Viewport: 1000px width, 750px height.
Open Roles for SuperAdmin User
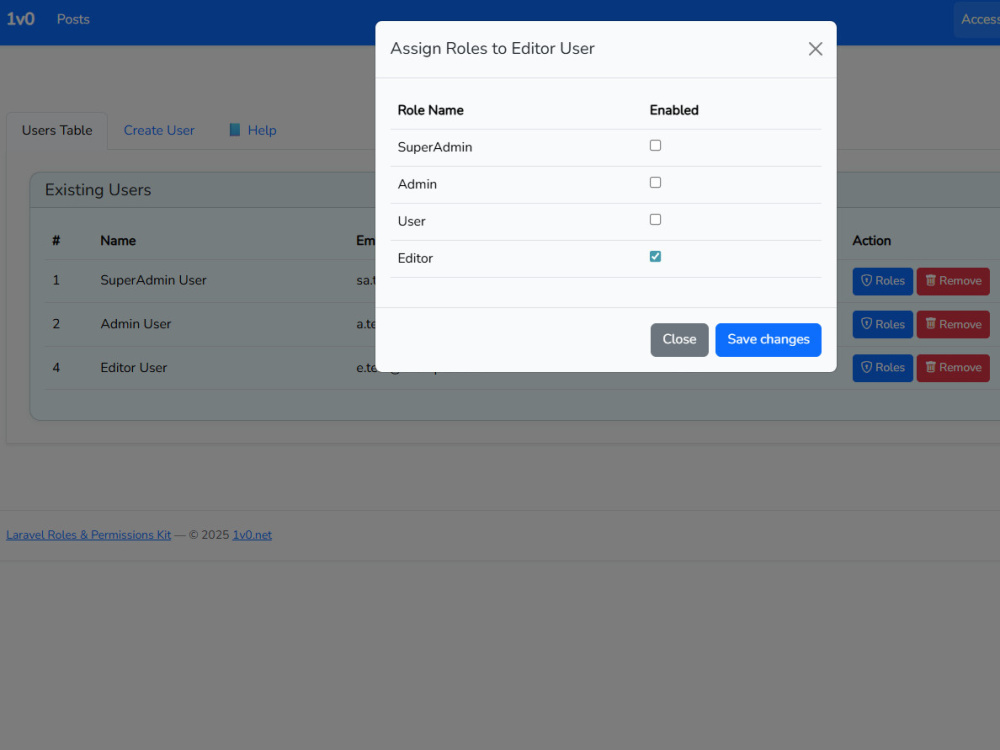883,281
